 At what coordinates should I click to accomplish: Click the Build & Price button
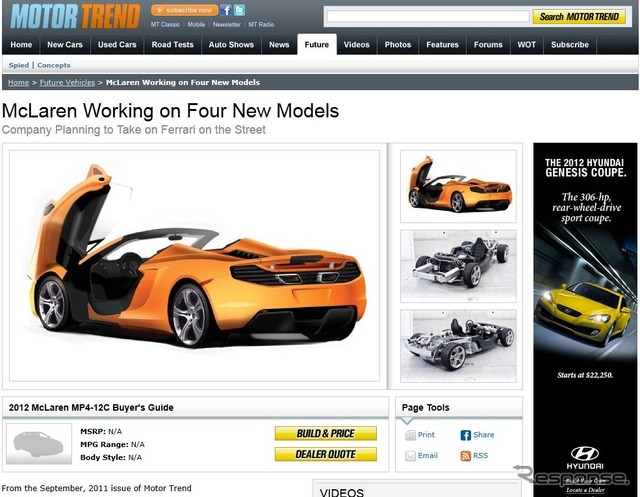[325, 433]
